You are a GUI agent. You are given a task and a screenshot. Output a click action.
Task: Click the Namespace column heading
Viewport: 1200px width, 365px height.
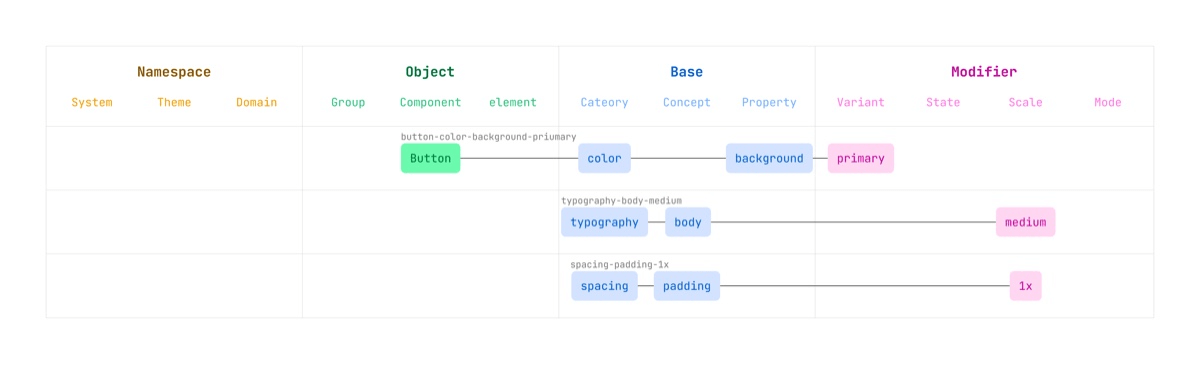[x=174, y=72]
